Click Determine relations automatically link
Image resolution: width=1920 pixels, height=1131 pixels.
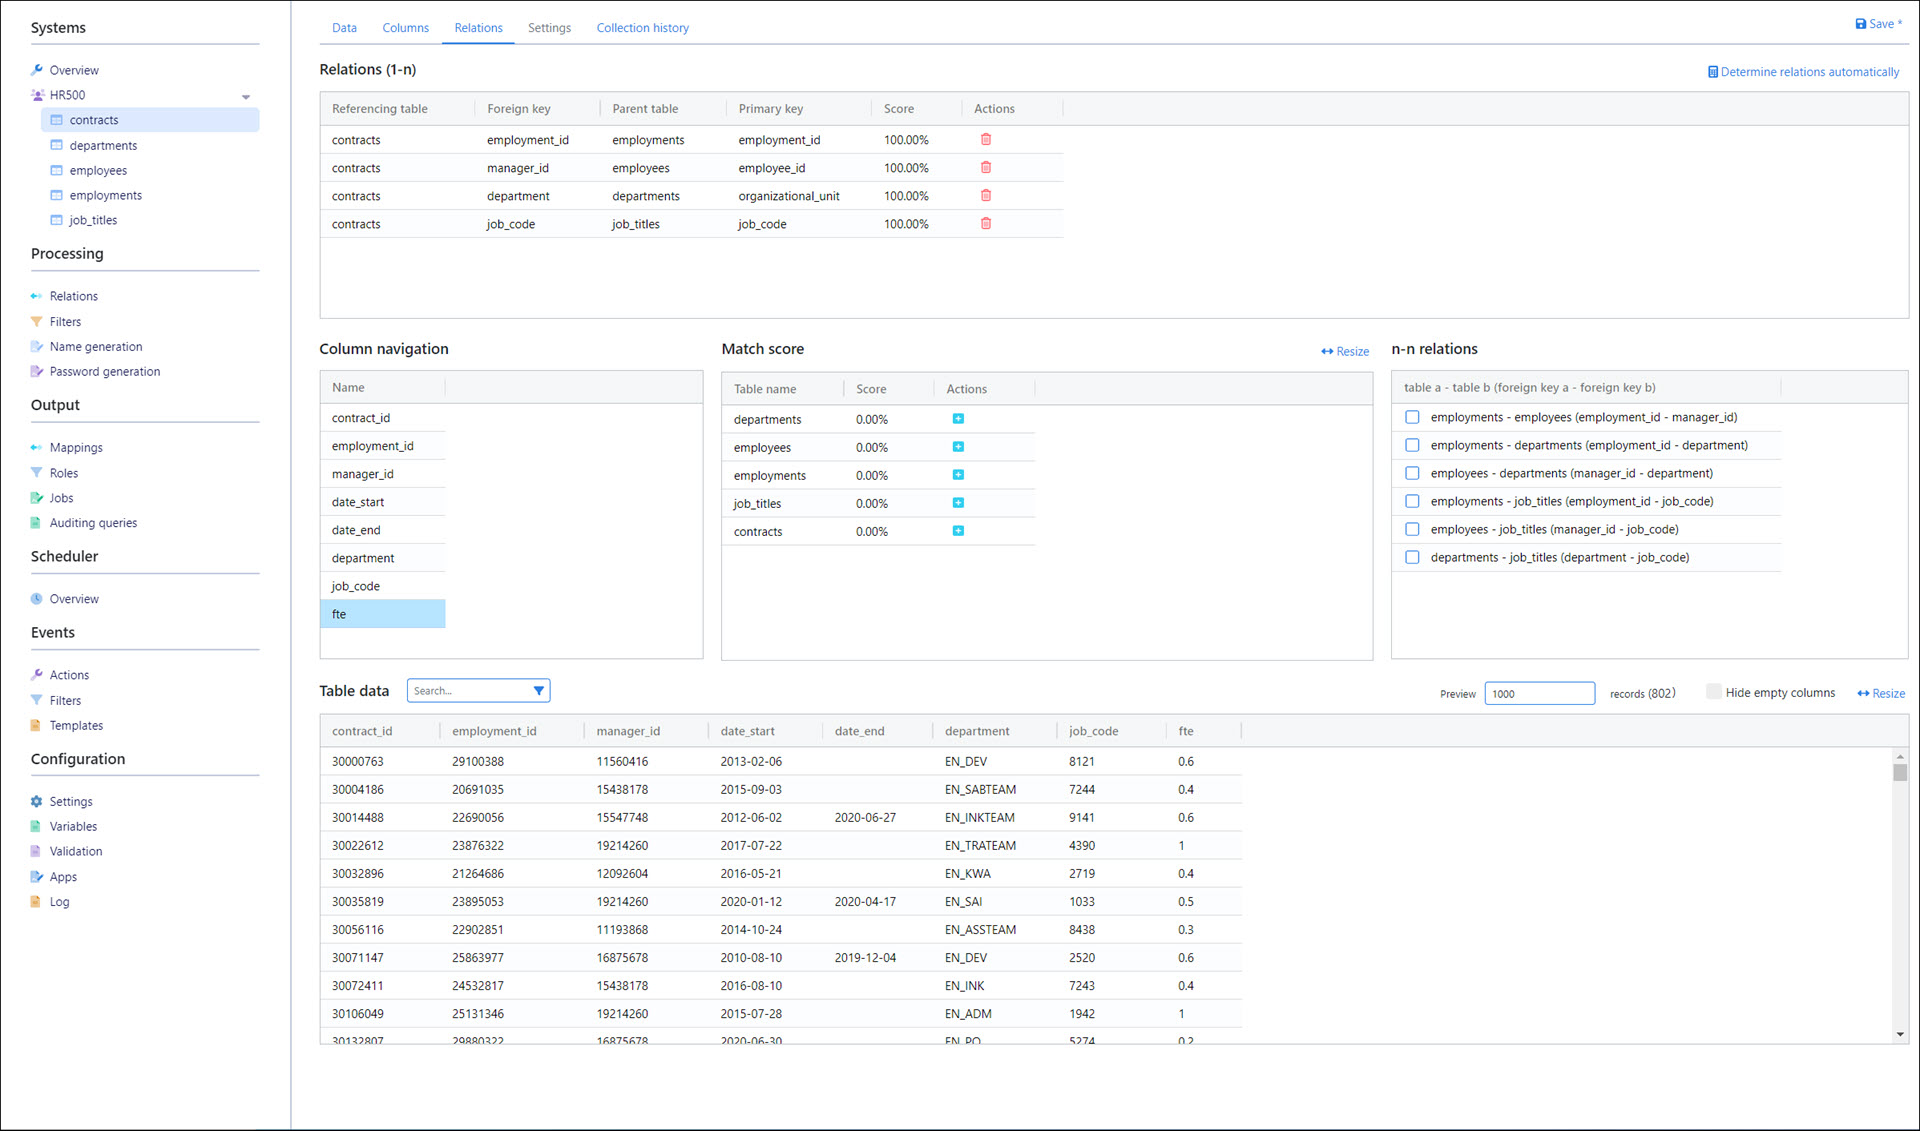point(1803,72)
